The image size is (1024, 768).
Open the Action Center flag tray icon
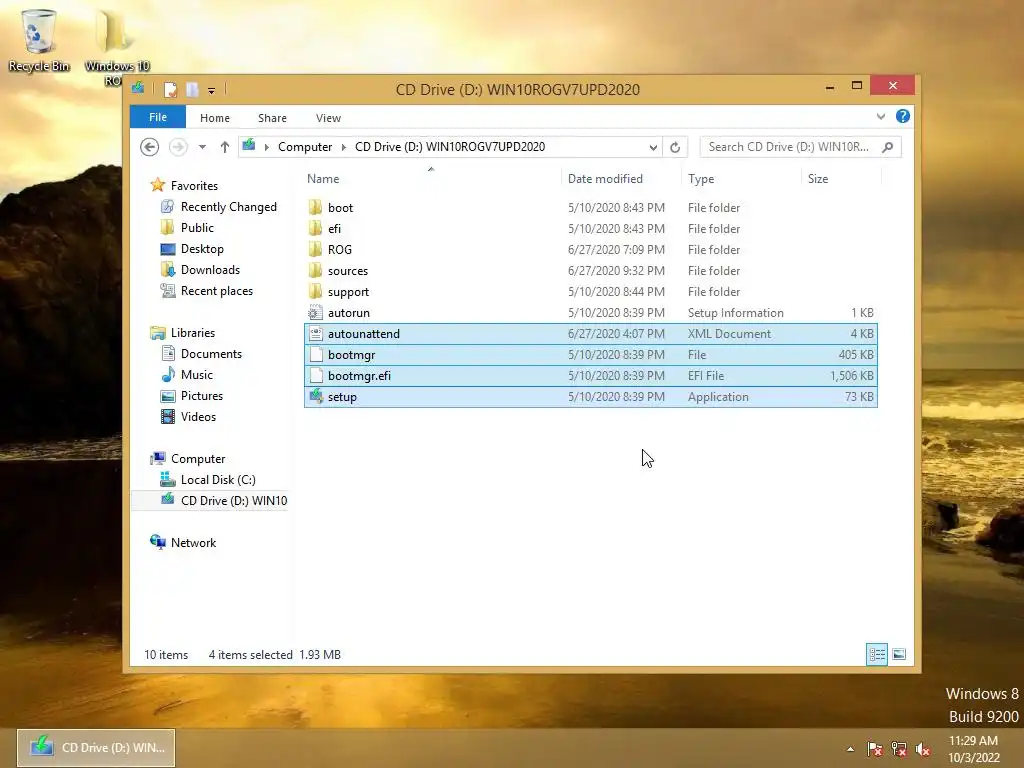tap(874, 749)
